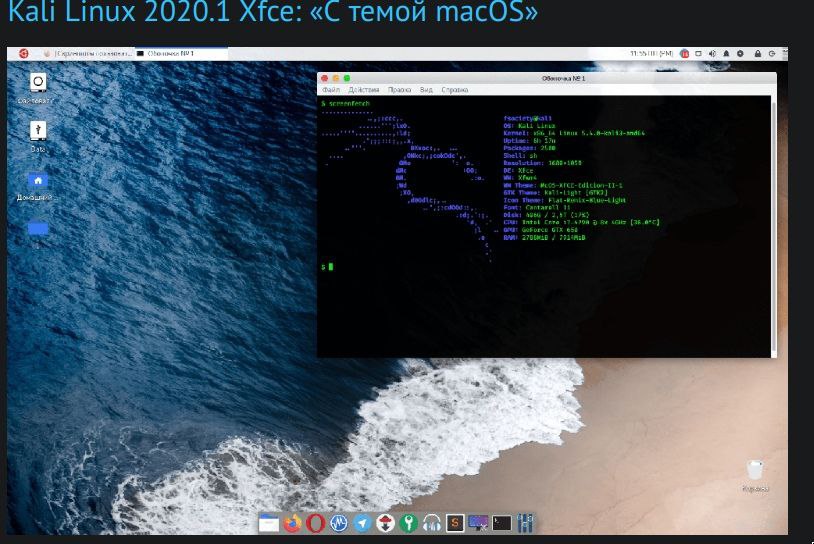This screenshot has width=814, height=544.
Task: Click the terminal window vertical scrollbar
Action: (774, 226)
